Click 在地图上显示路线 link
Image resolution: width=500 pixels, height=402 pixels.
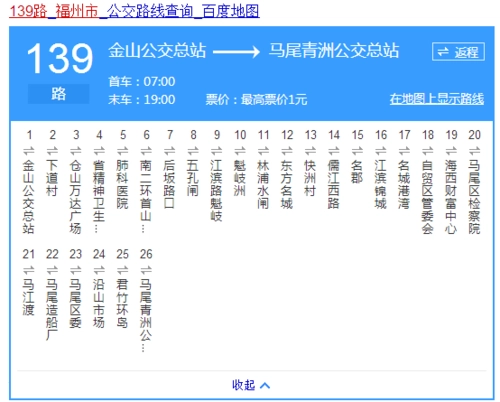(437, 99)
